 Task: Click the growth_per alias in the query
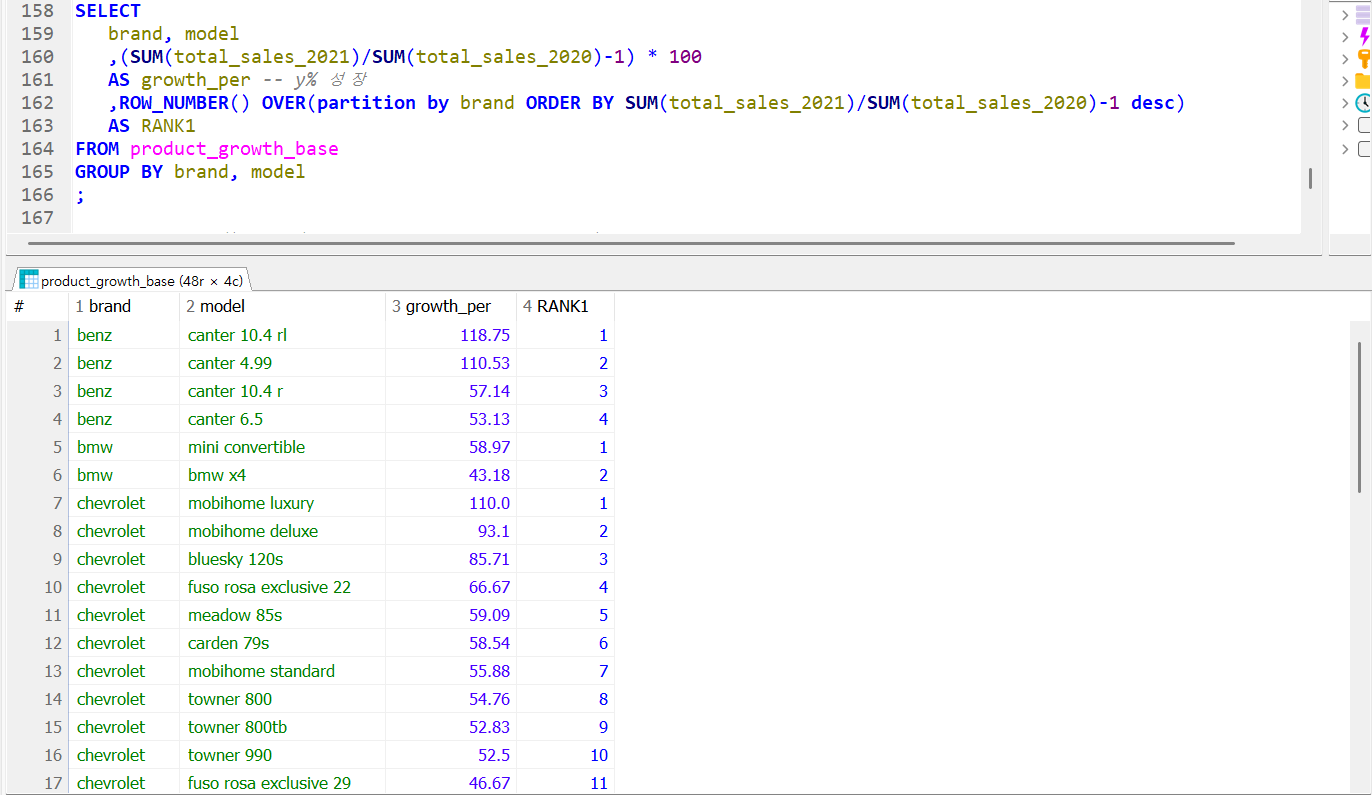196,79
